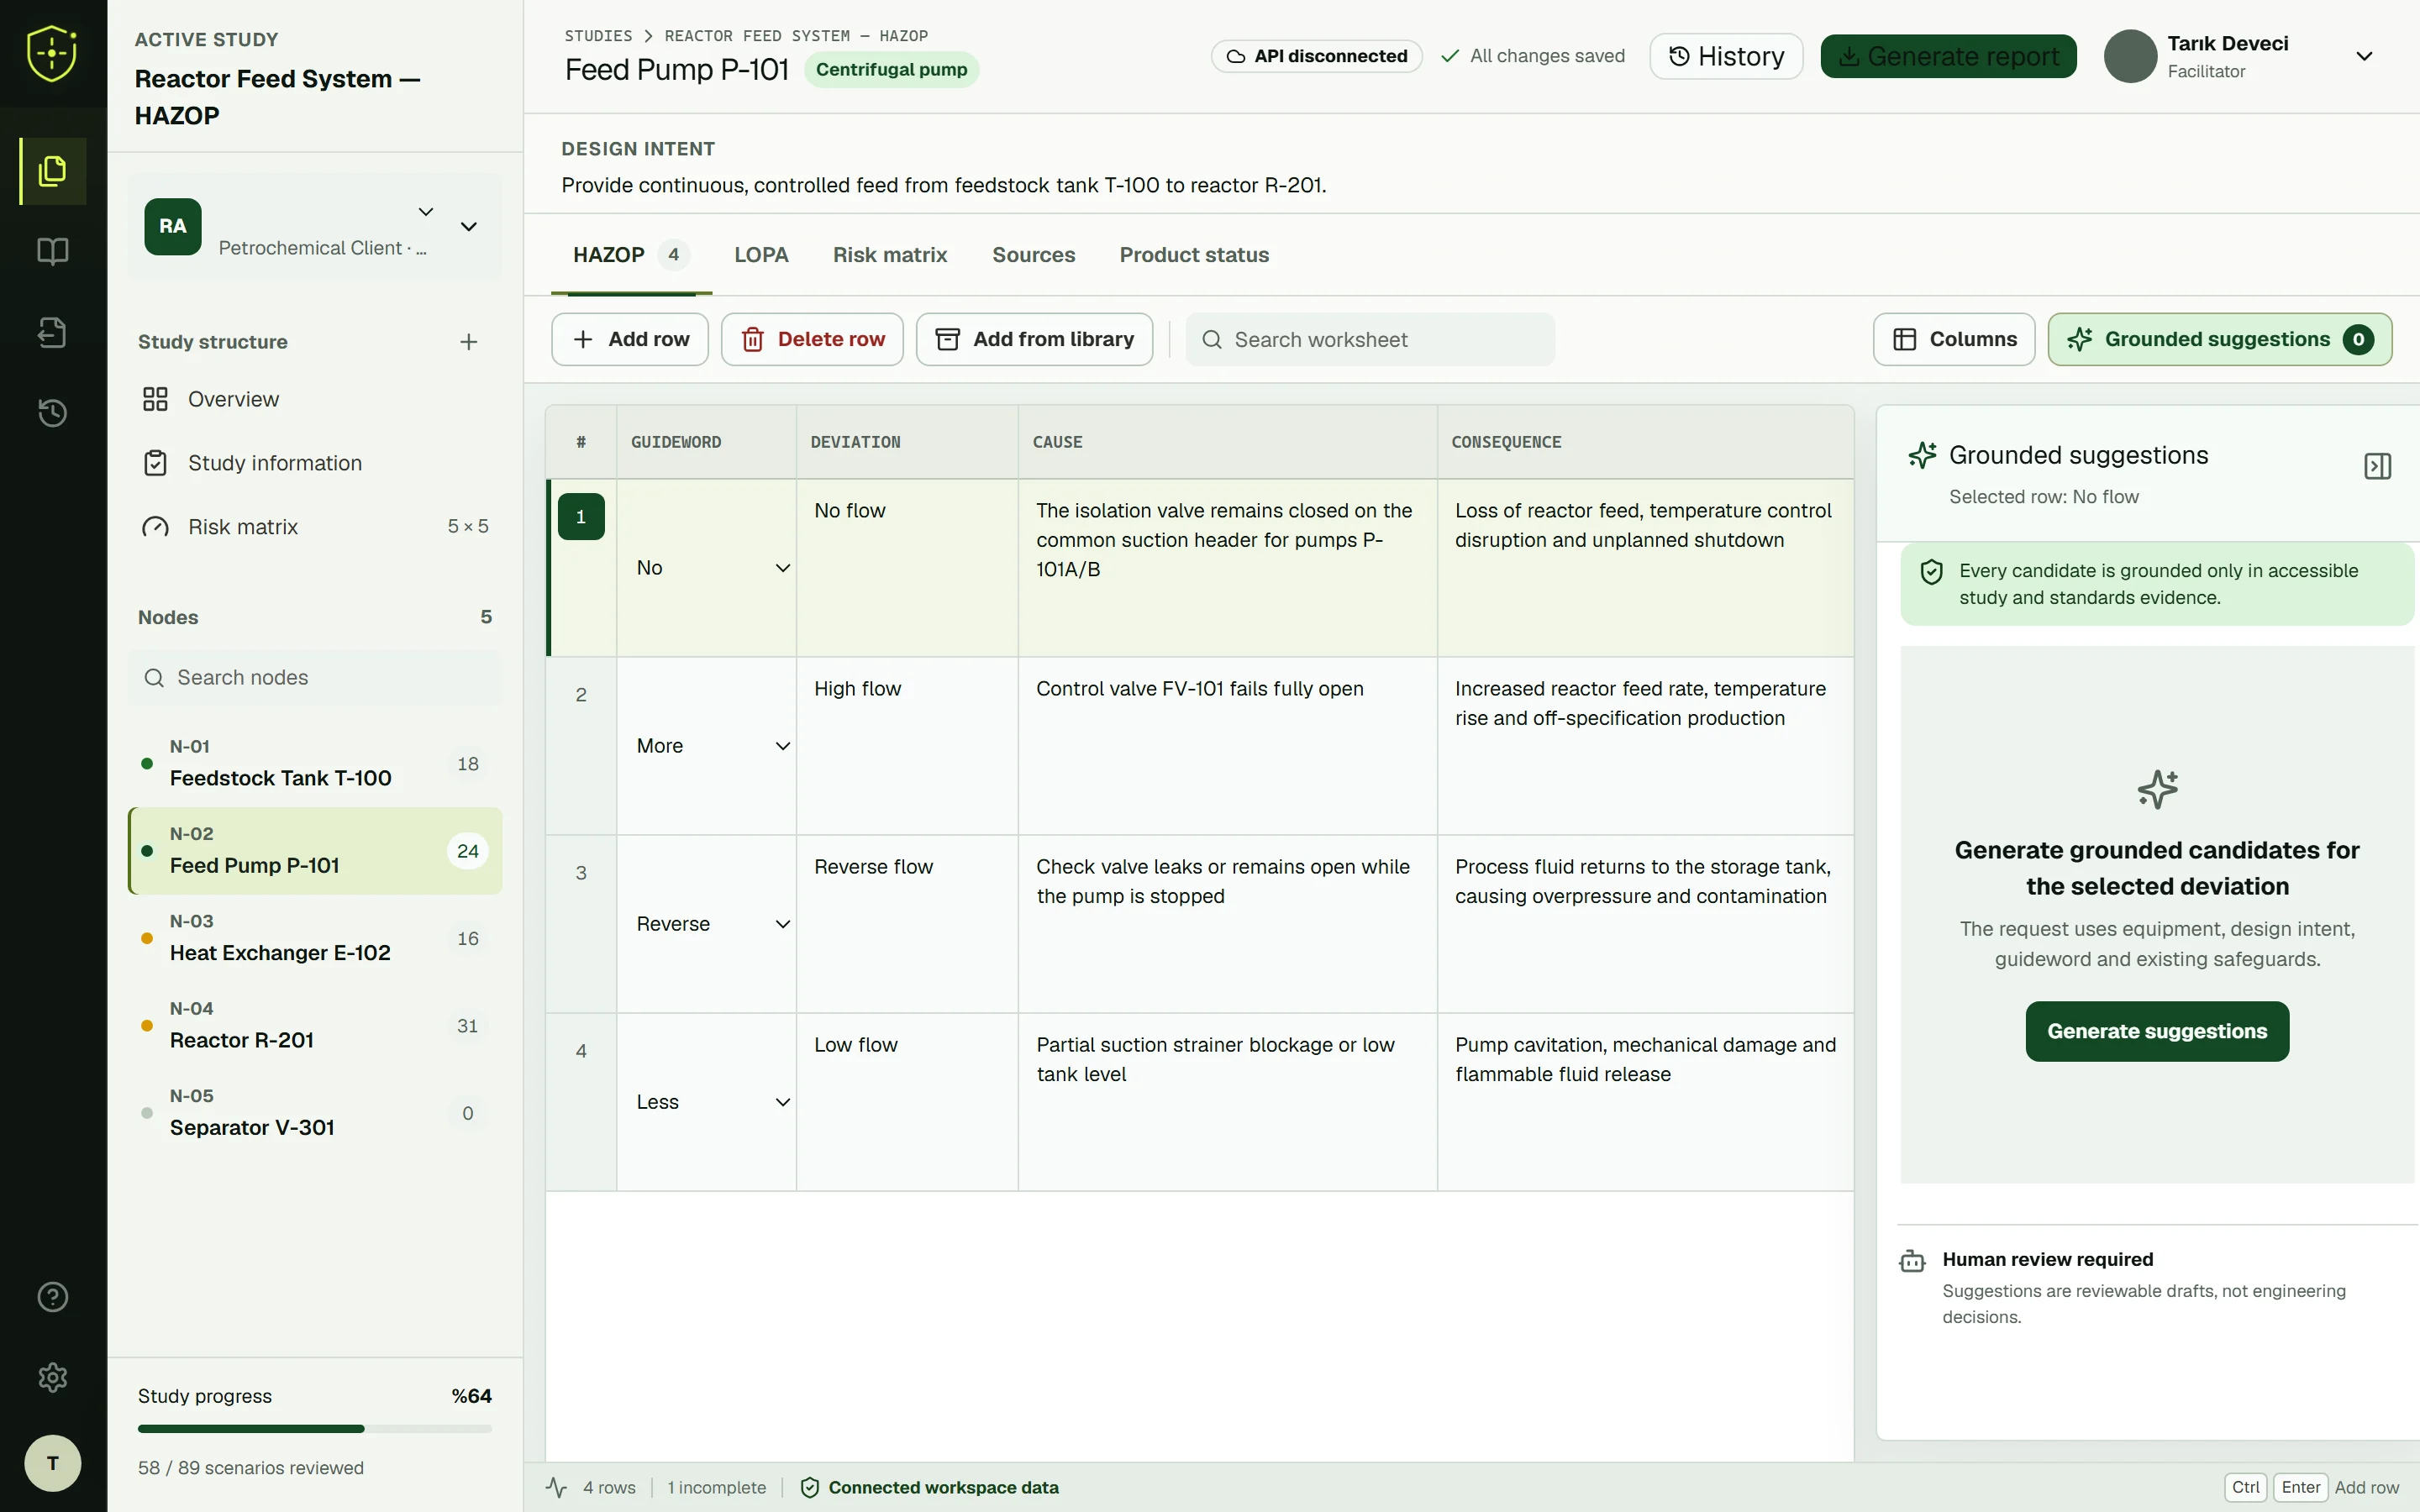2420x1512 pixels.
Task: Click the magnifier icon in Search worksheet
Action: click(1211, 340)
